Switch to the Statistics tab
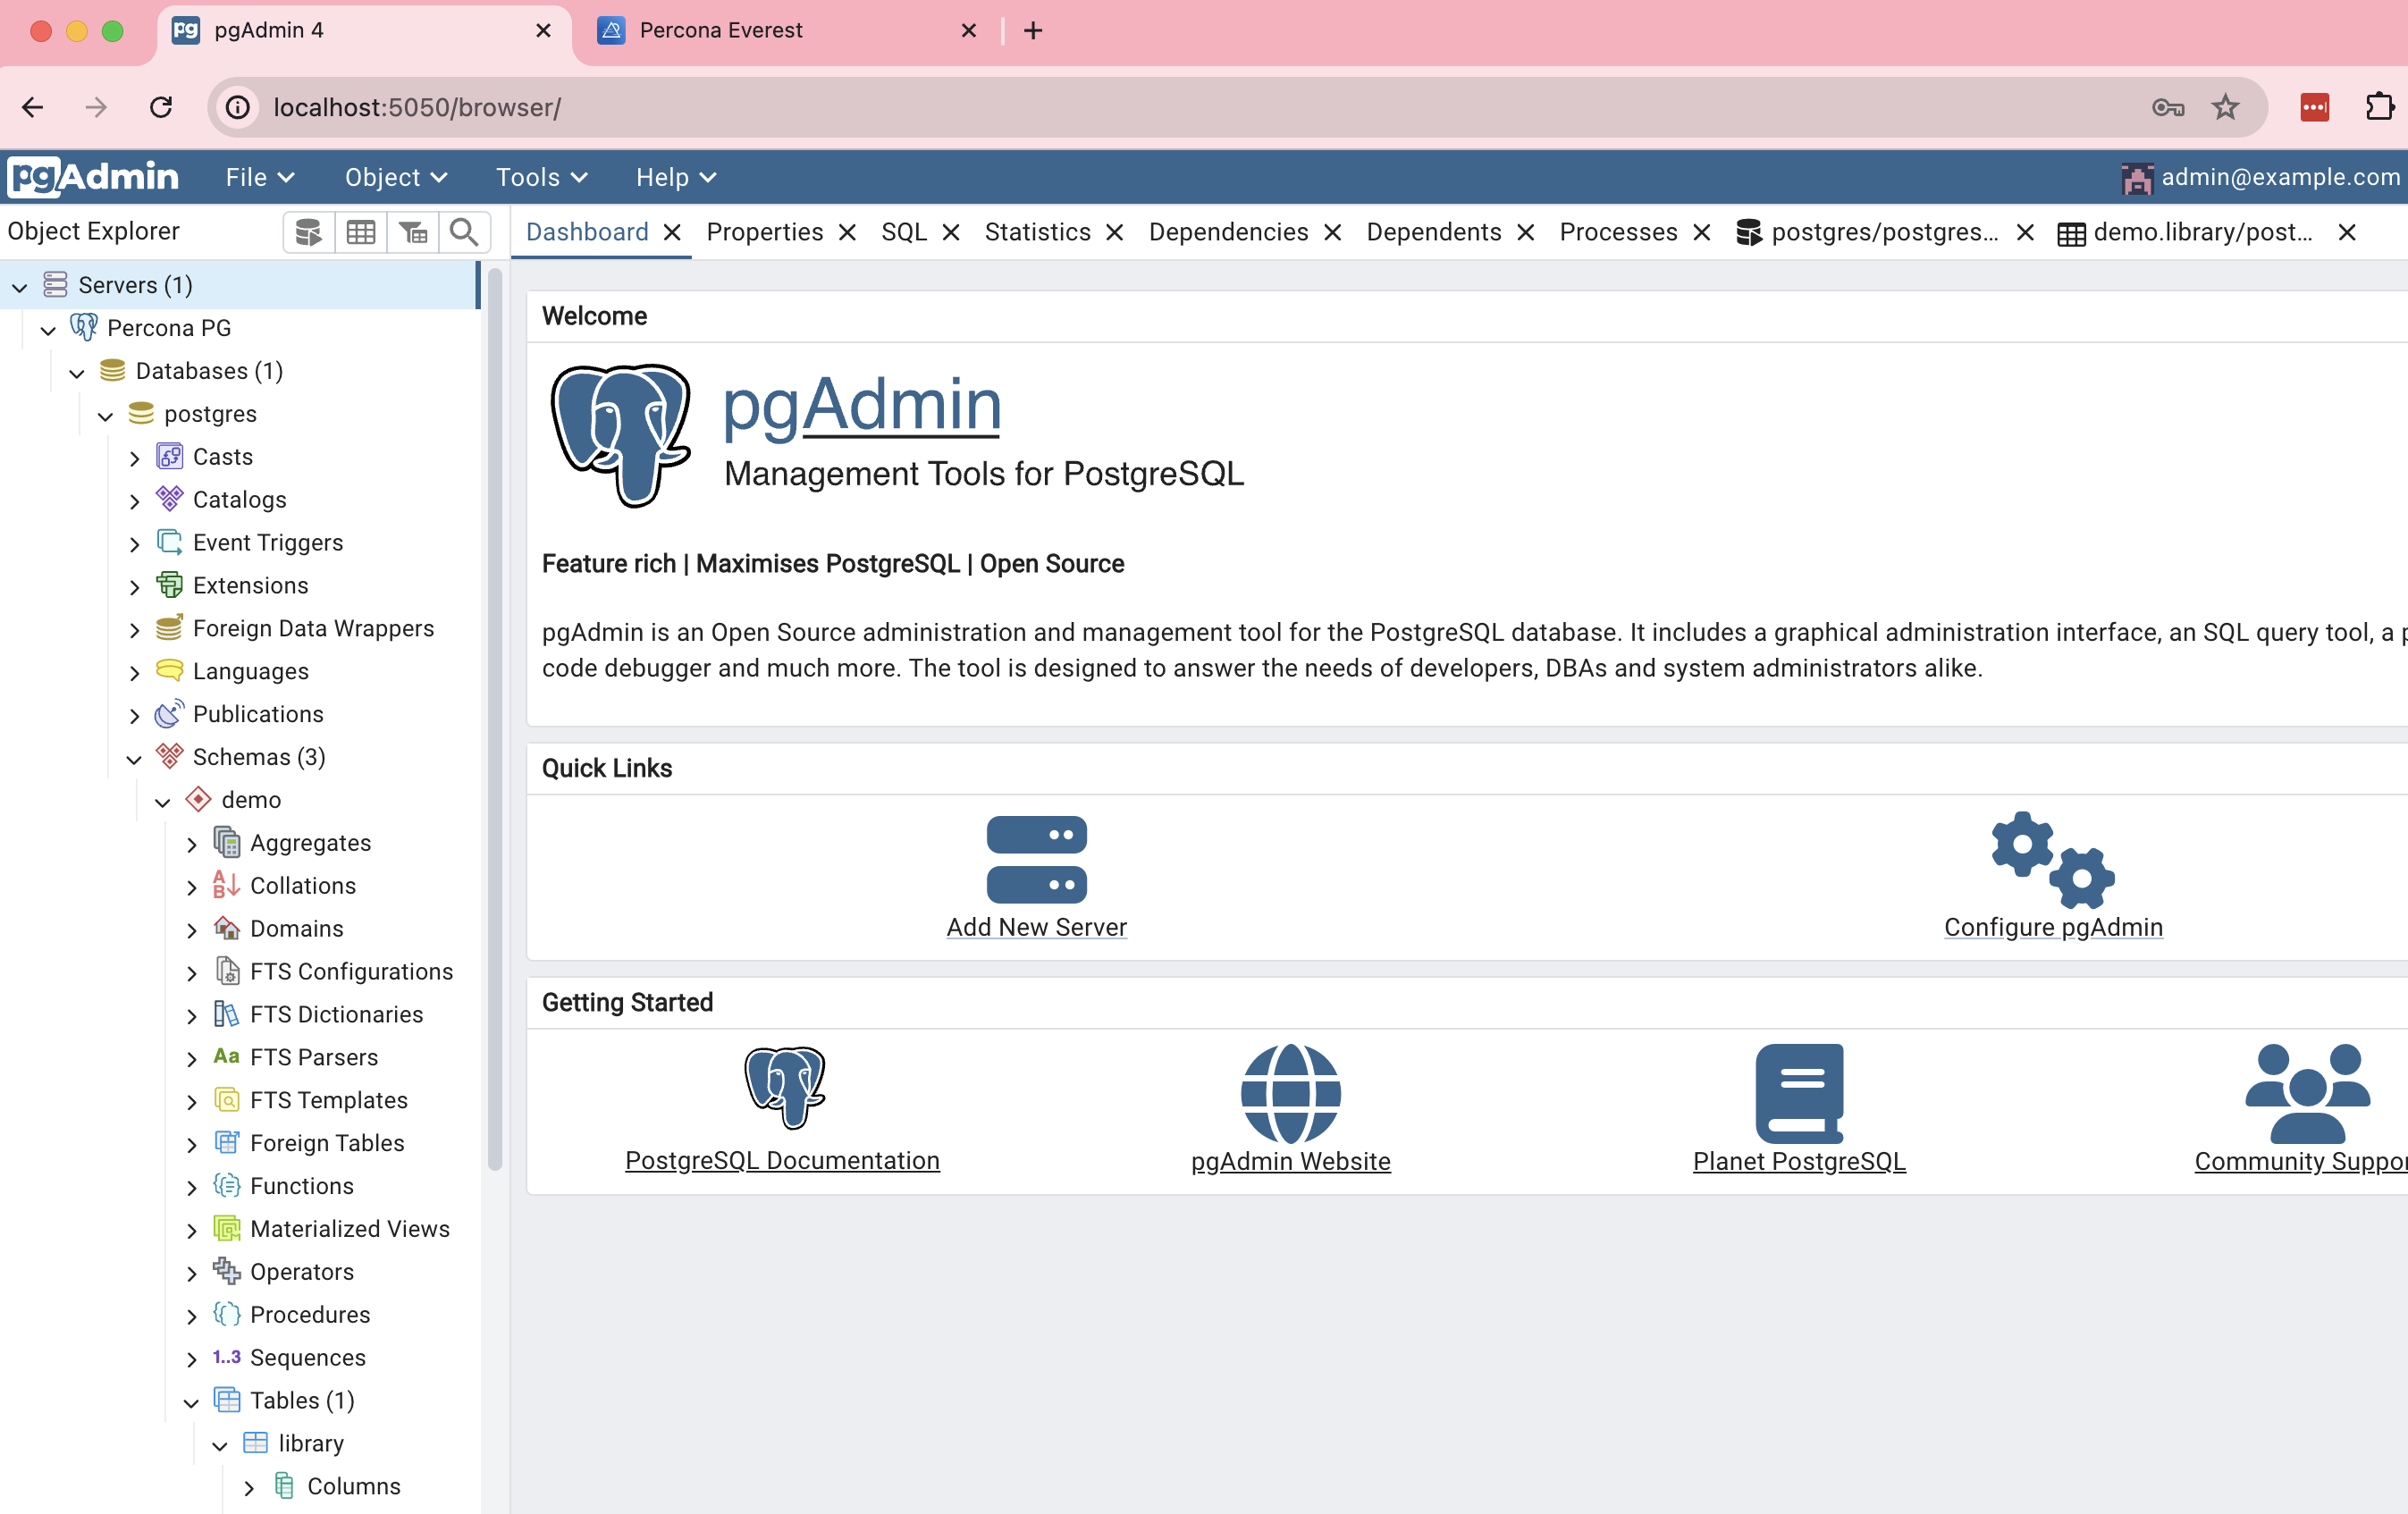 click(1037, 231)
